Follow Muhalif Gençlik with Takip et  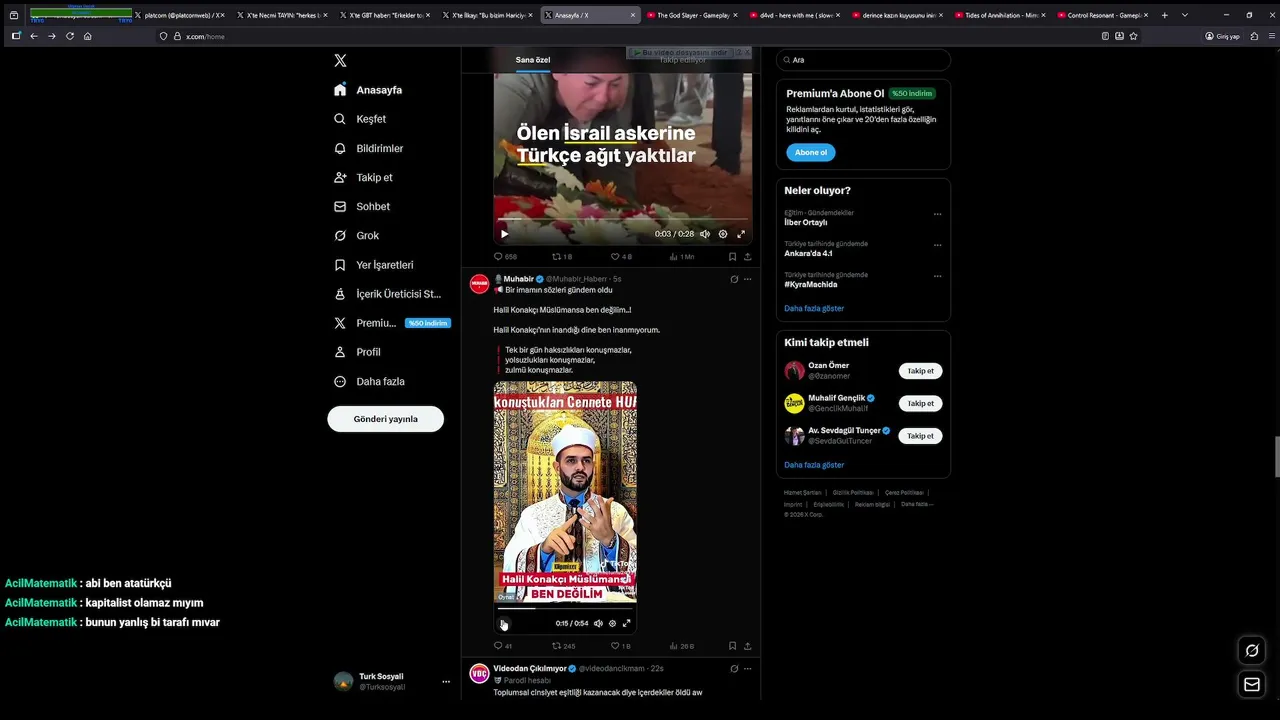point(920,403)
